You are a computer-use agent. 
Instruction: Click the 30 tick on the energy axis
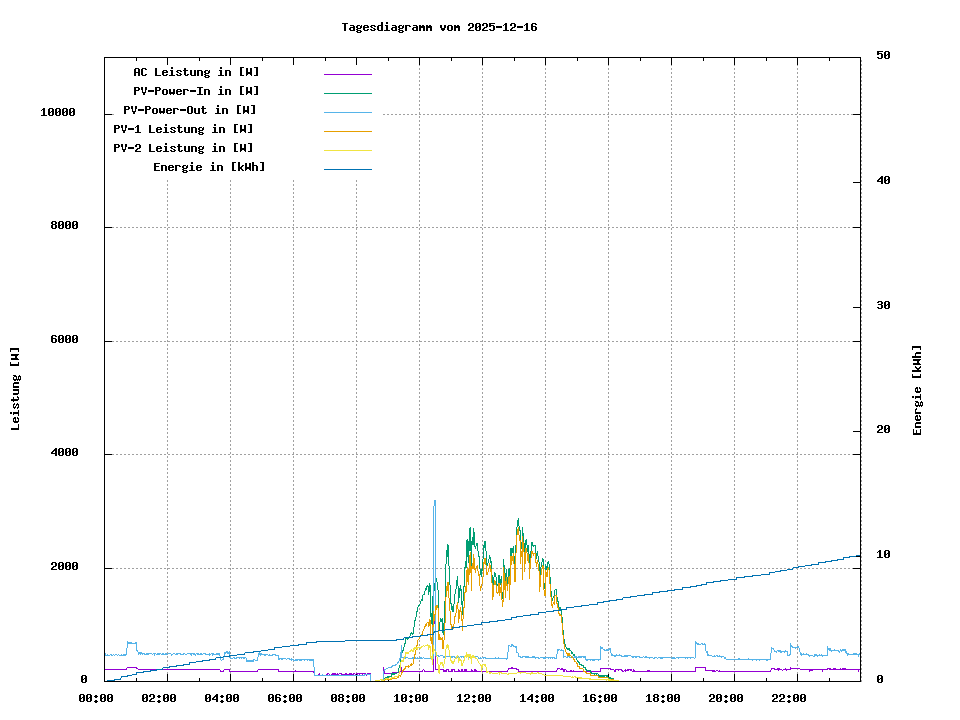click(x=883, y=306)
